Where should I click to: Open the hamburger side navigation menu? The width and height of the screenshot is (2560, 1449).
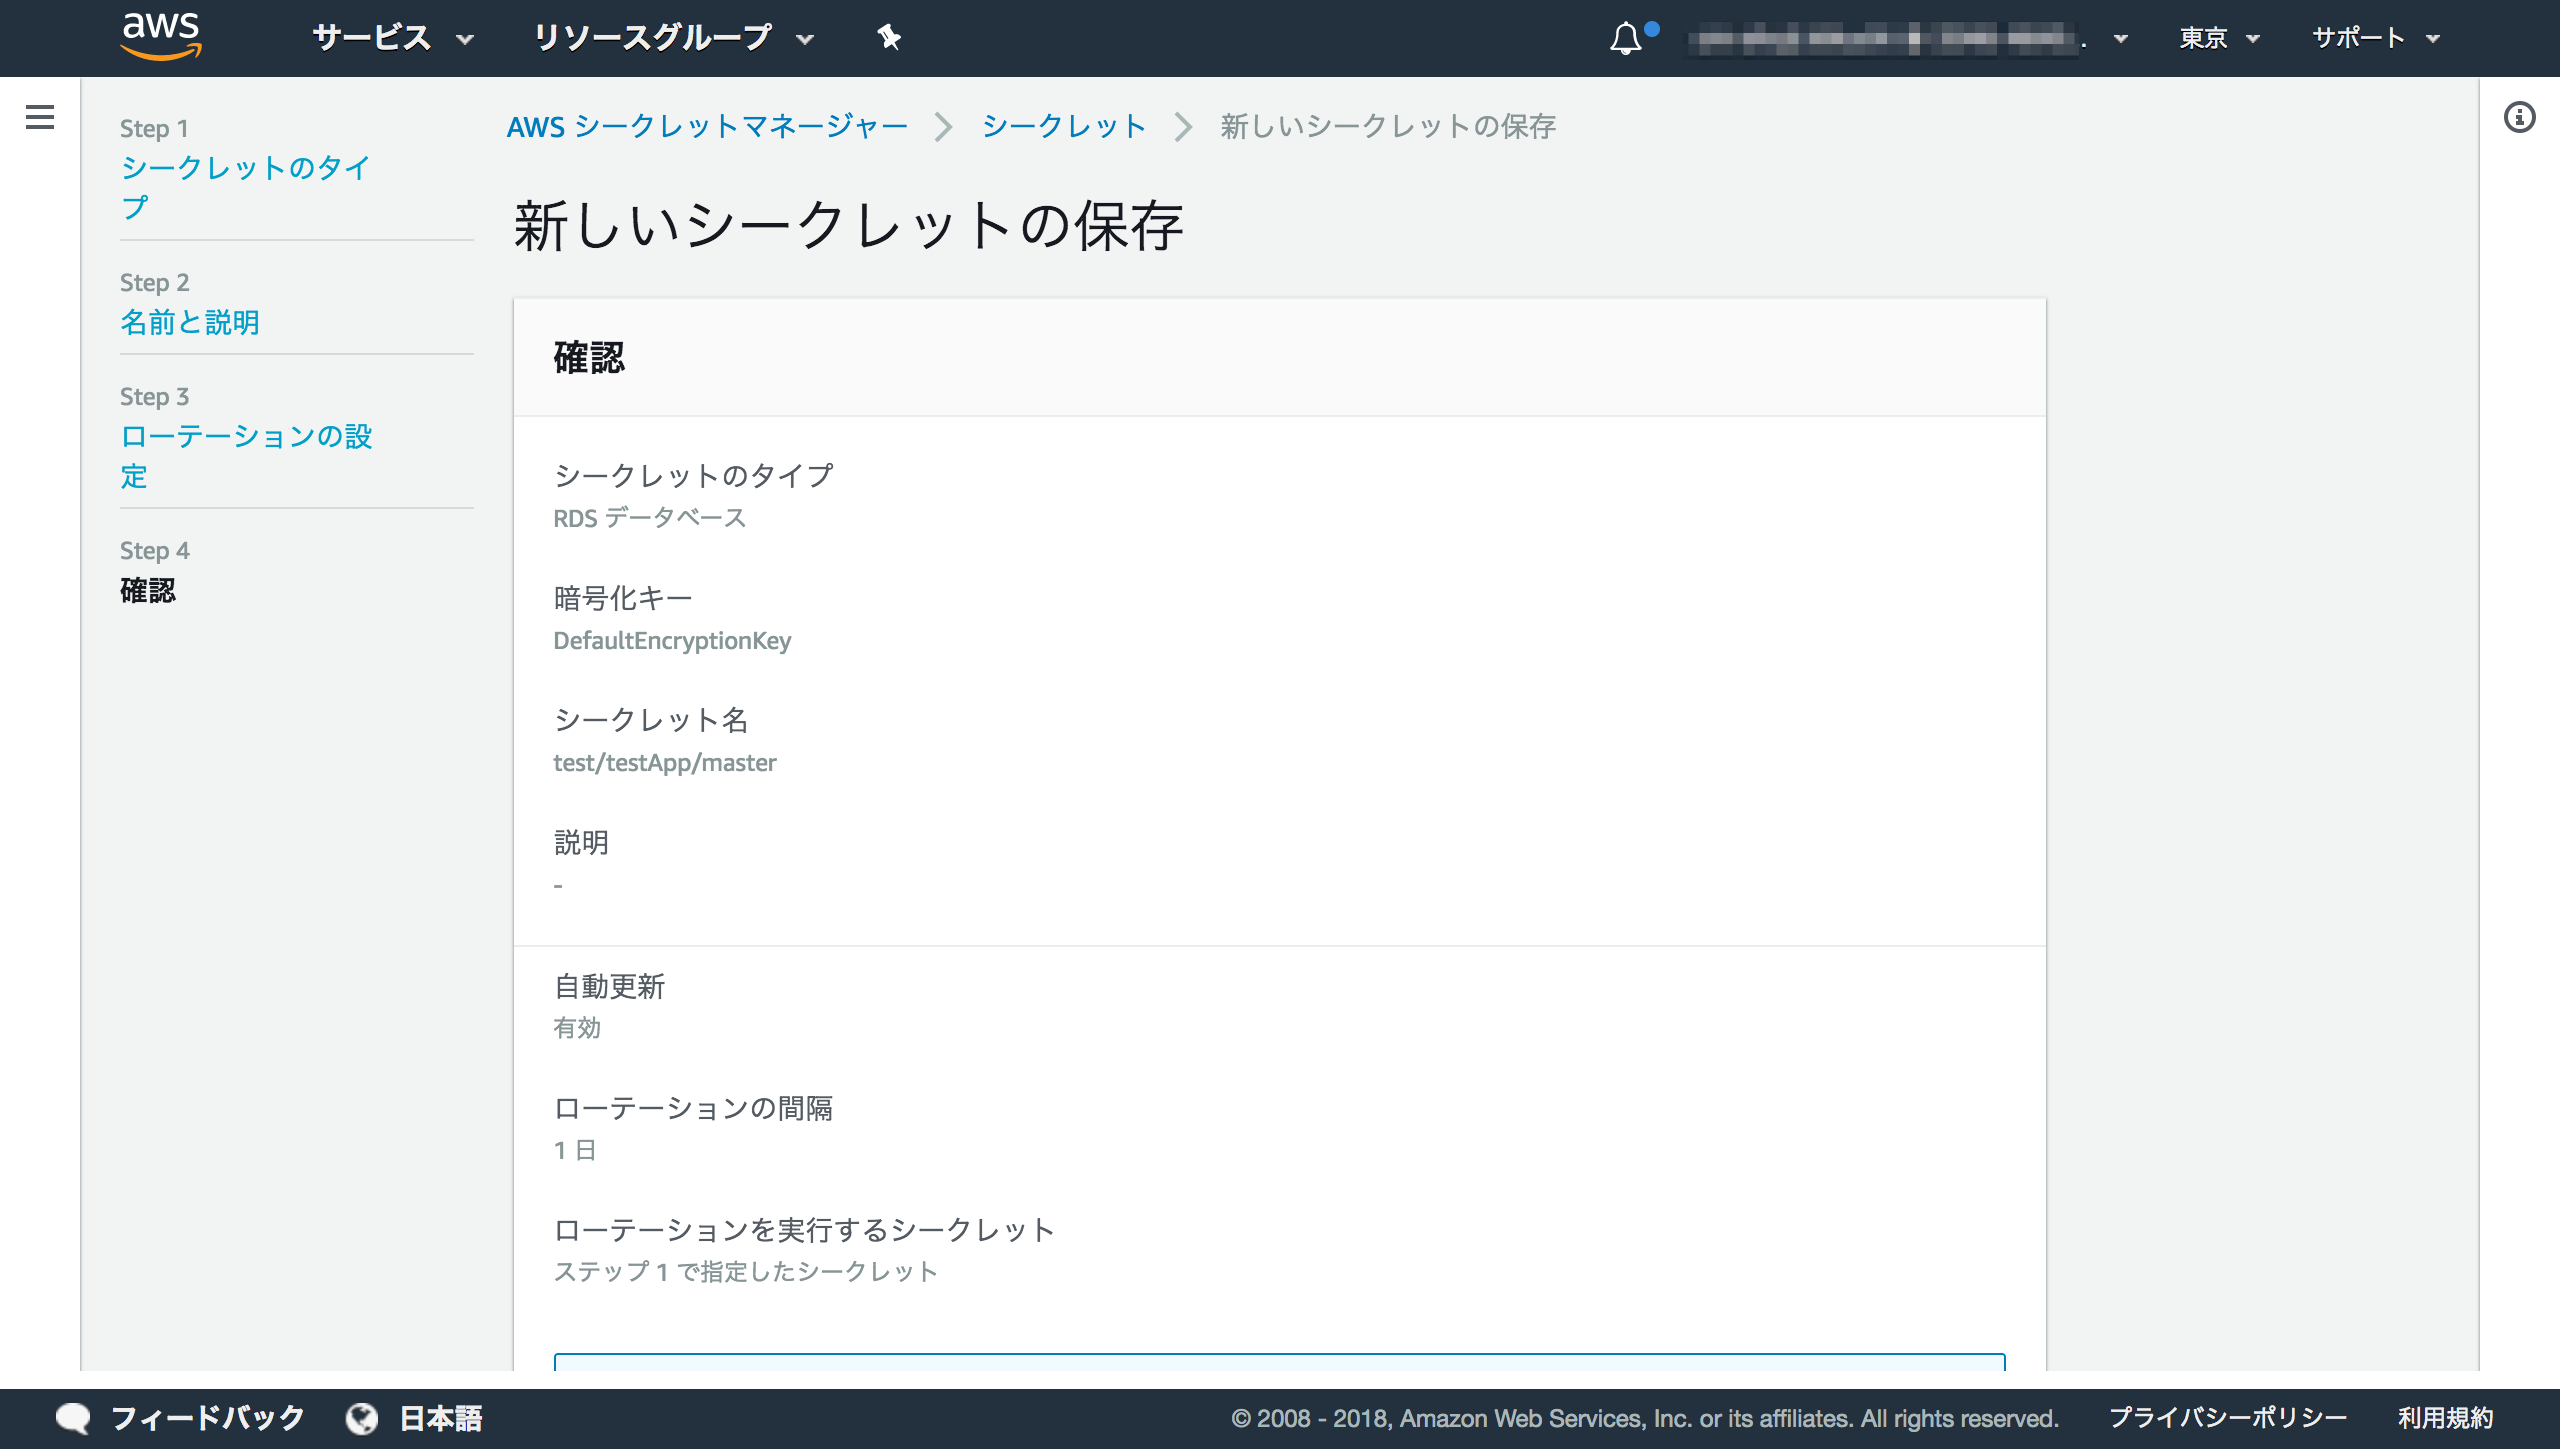point(40,117)
